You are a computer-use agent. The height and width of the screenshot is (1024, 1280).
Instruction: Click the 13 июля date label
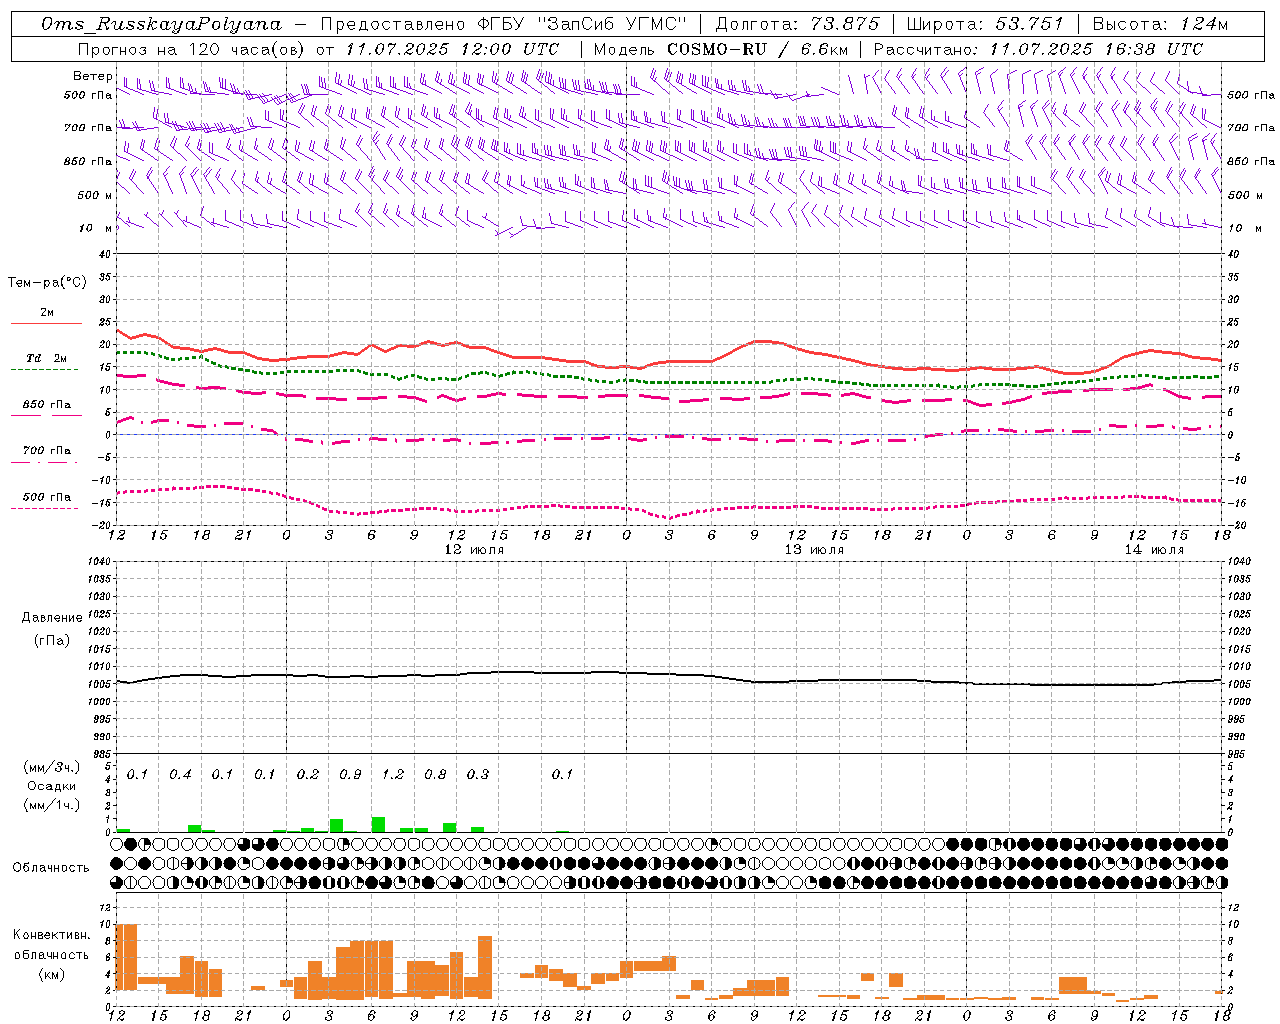pos(814,550)
